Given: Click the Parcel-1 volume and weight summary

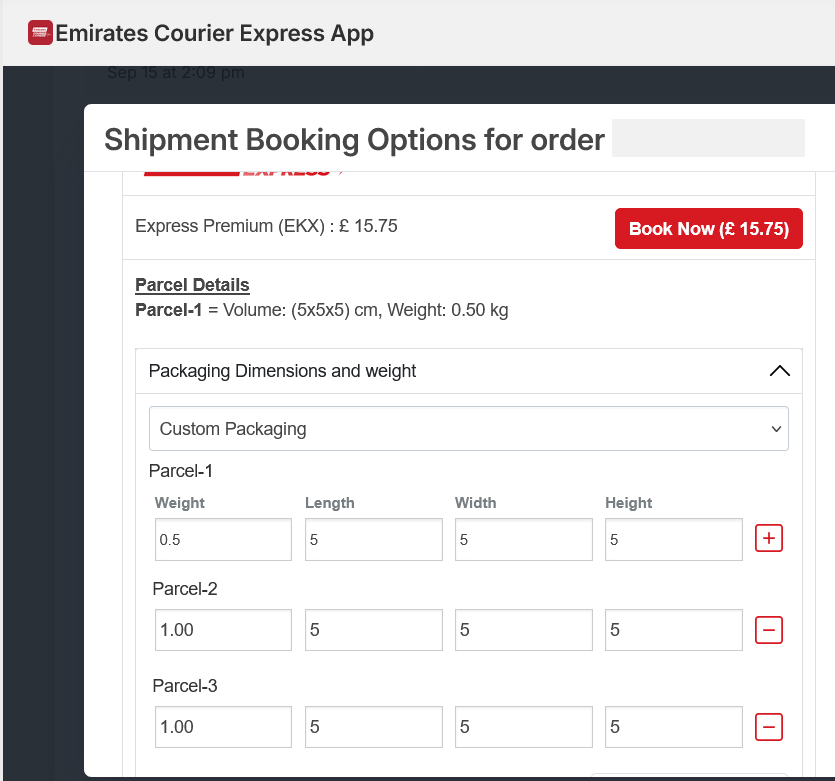Looking at the screenshot, I should (322, 310).
